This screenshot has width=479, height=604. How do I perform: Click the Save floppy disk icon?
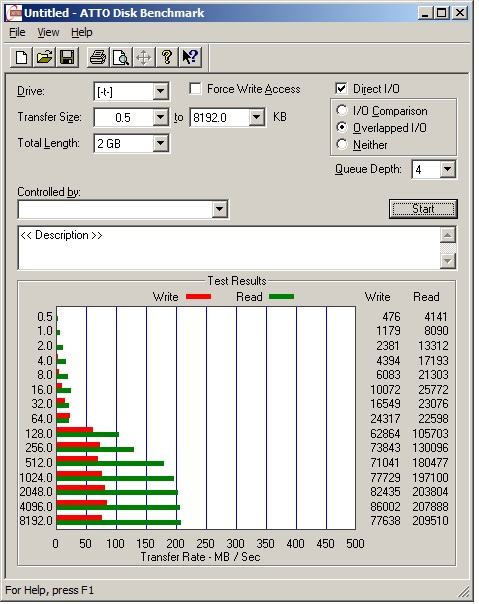(x=67, y=58)
